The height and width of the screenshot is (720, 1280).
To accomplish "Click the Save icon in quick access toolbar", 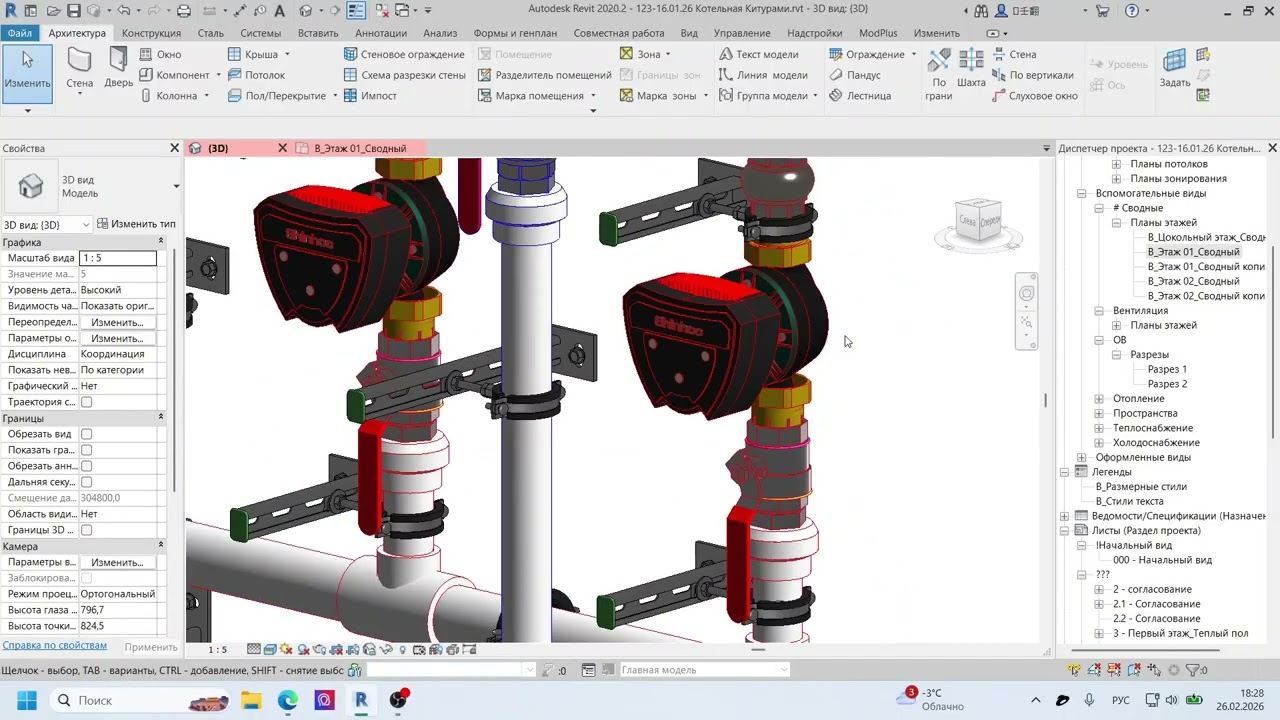I will (x=73, y=11).
